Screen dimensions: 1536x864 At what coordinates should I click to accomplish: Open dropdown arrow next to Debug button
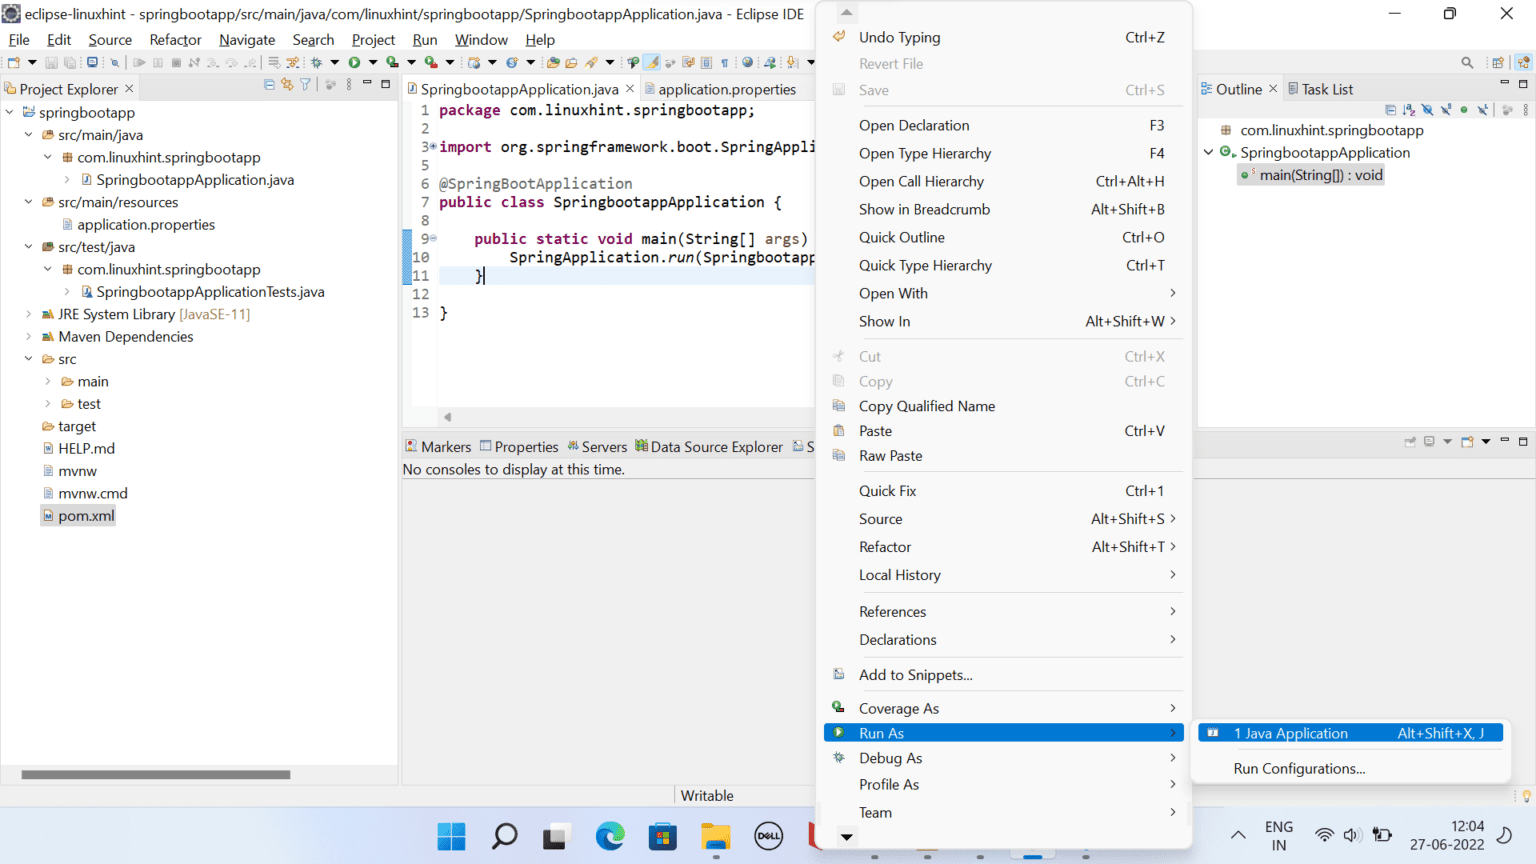335,62
